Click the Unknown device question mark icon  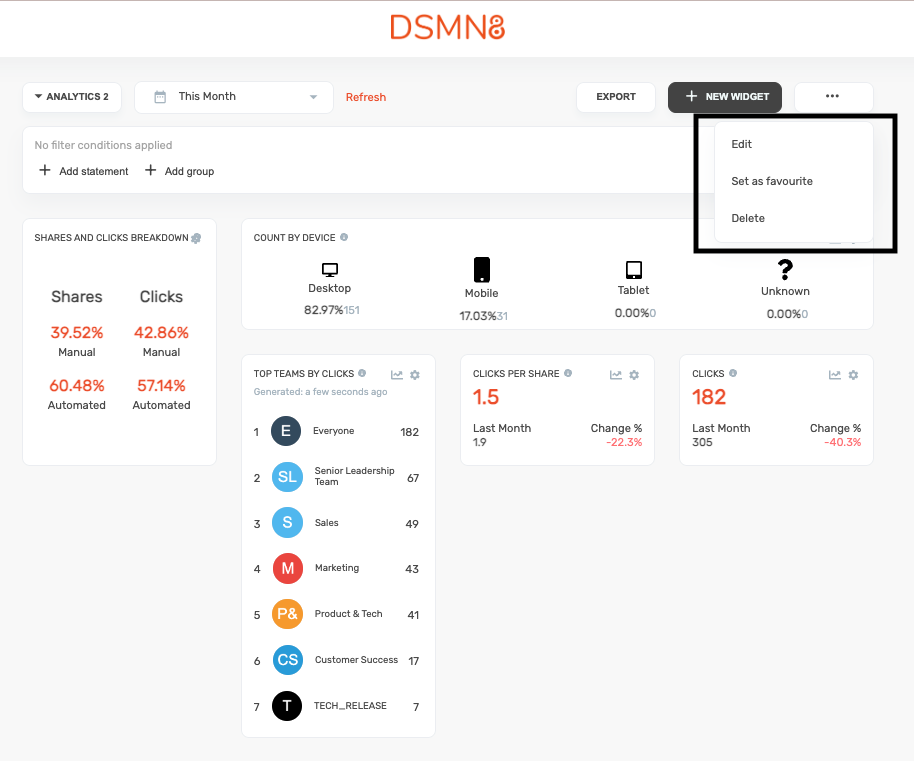pyautogui.click(x=785, y=270)
